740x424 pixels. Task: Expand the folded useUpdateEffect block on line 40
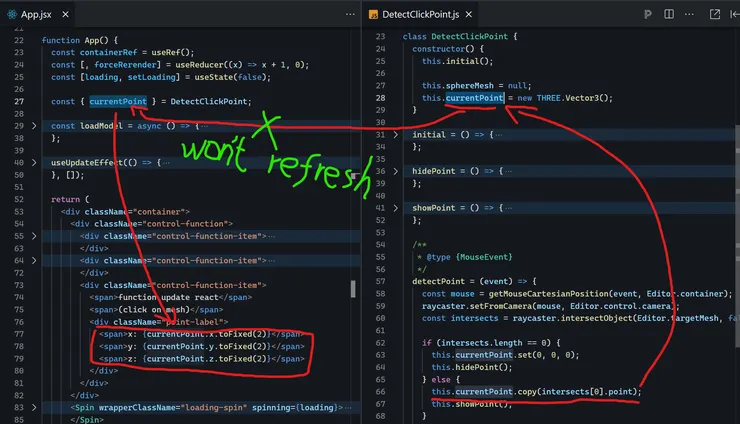[34, 162]
